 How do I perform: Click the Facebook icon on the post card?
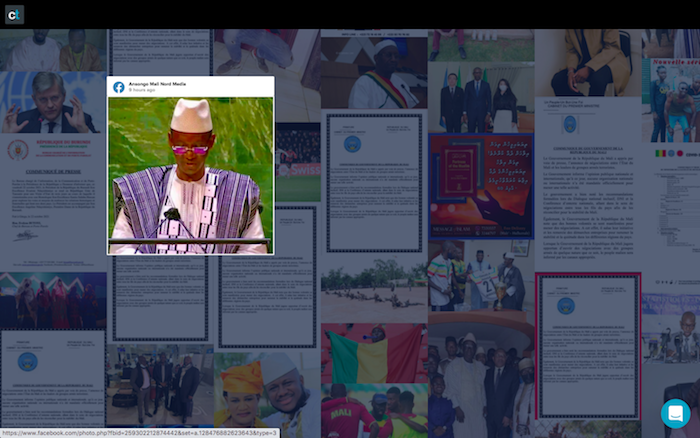point(119,87)
